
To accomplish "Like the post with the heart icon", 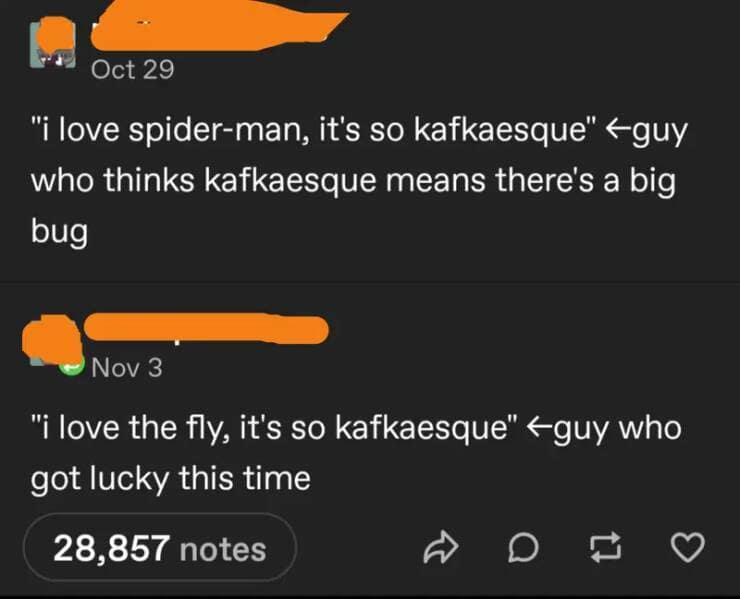I will 688,548.
